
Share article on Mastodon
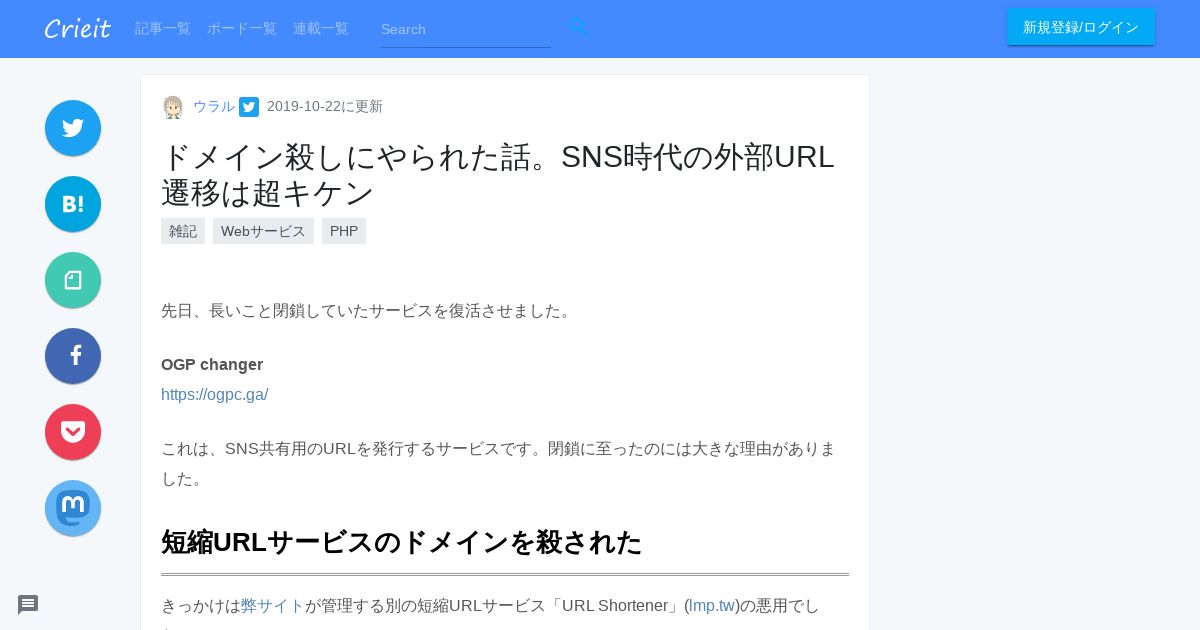pyautogui.click(x=73, y=508)
